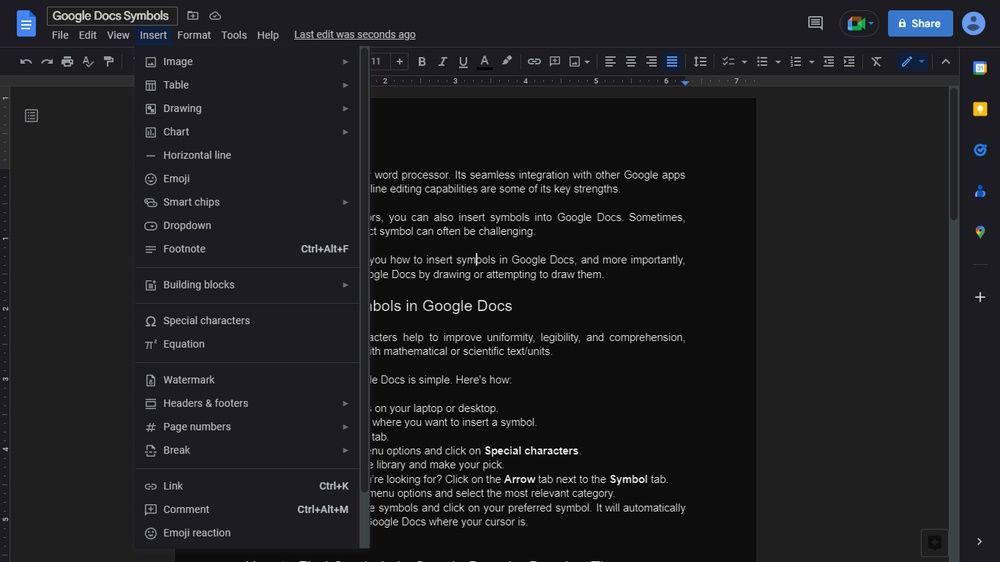Click the Insert link toolbar icon
This screenshot has width=1000, height=562.
point(534,62)
